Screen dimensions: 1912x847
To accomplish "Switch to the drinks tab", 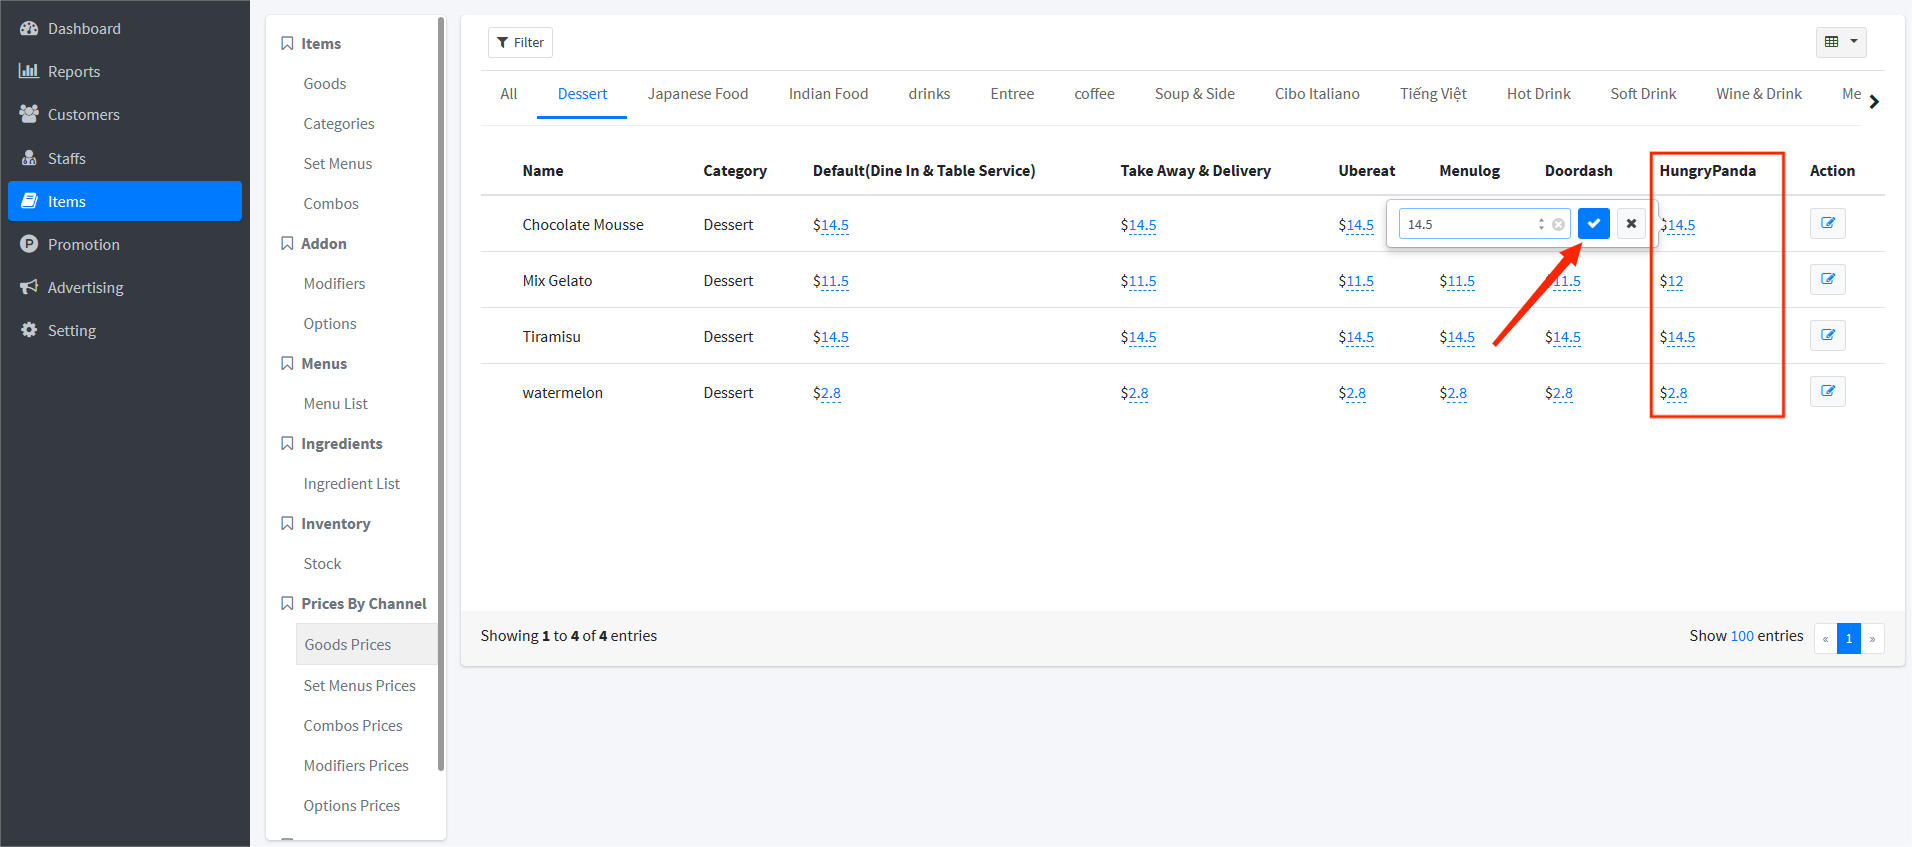I will (x=929, y=94).
